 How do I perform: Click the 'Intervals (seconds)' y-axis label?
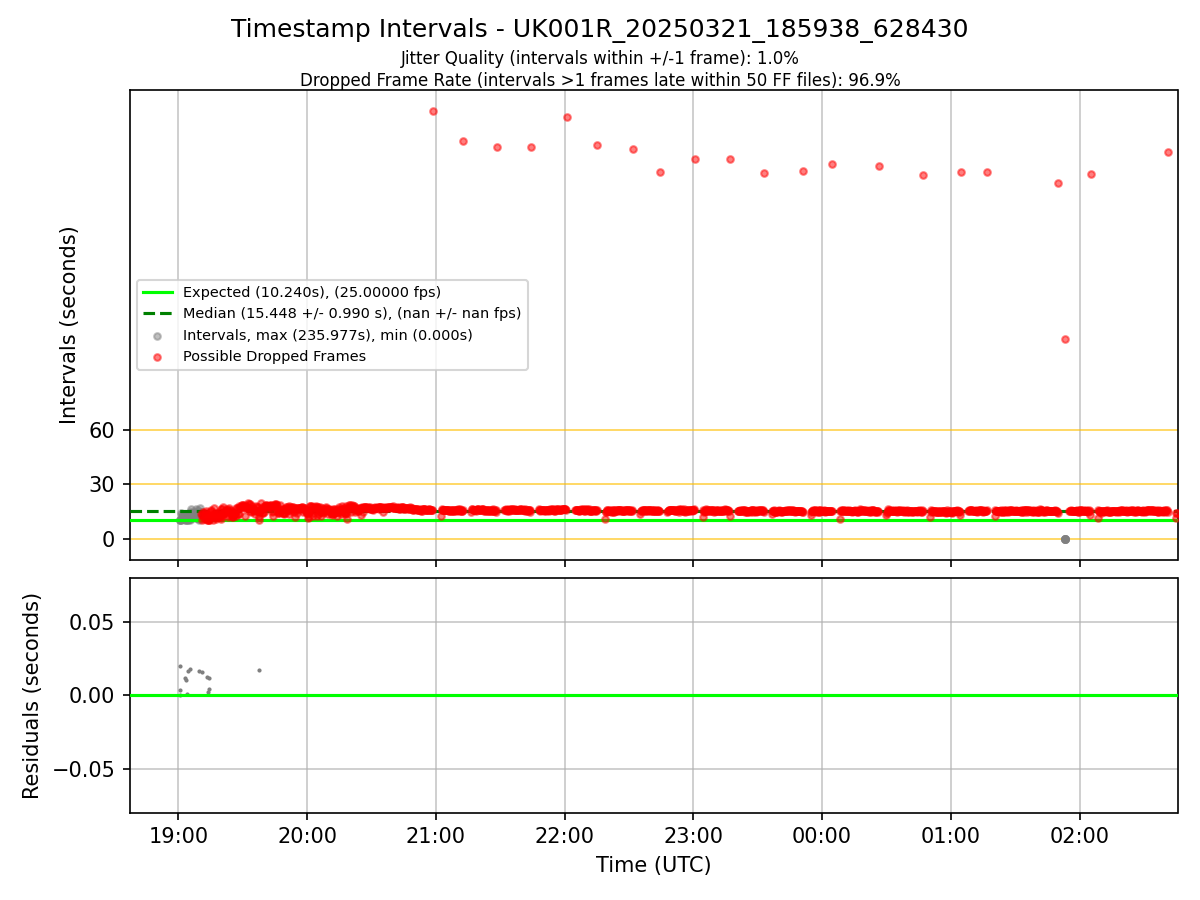coord(68,325)
